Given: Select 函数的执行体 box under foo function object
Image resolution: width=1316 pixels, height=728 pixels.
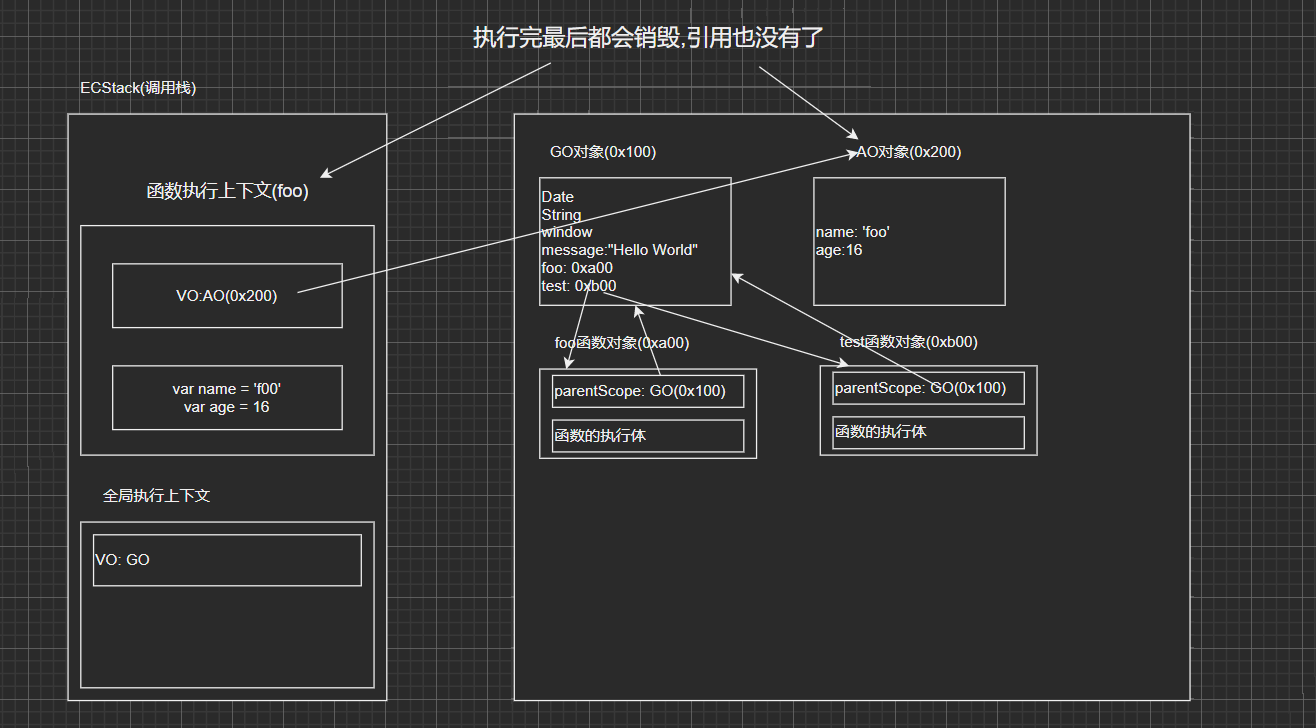Looking at the screenshot, I should pyautogui.click(x=648, y=436).
